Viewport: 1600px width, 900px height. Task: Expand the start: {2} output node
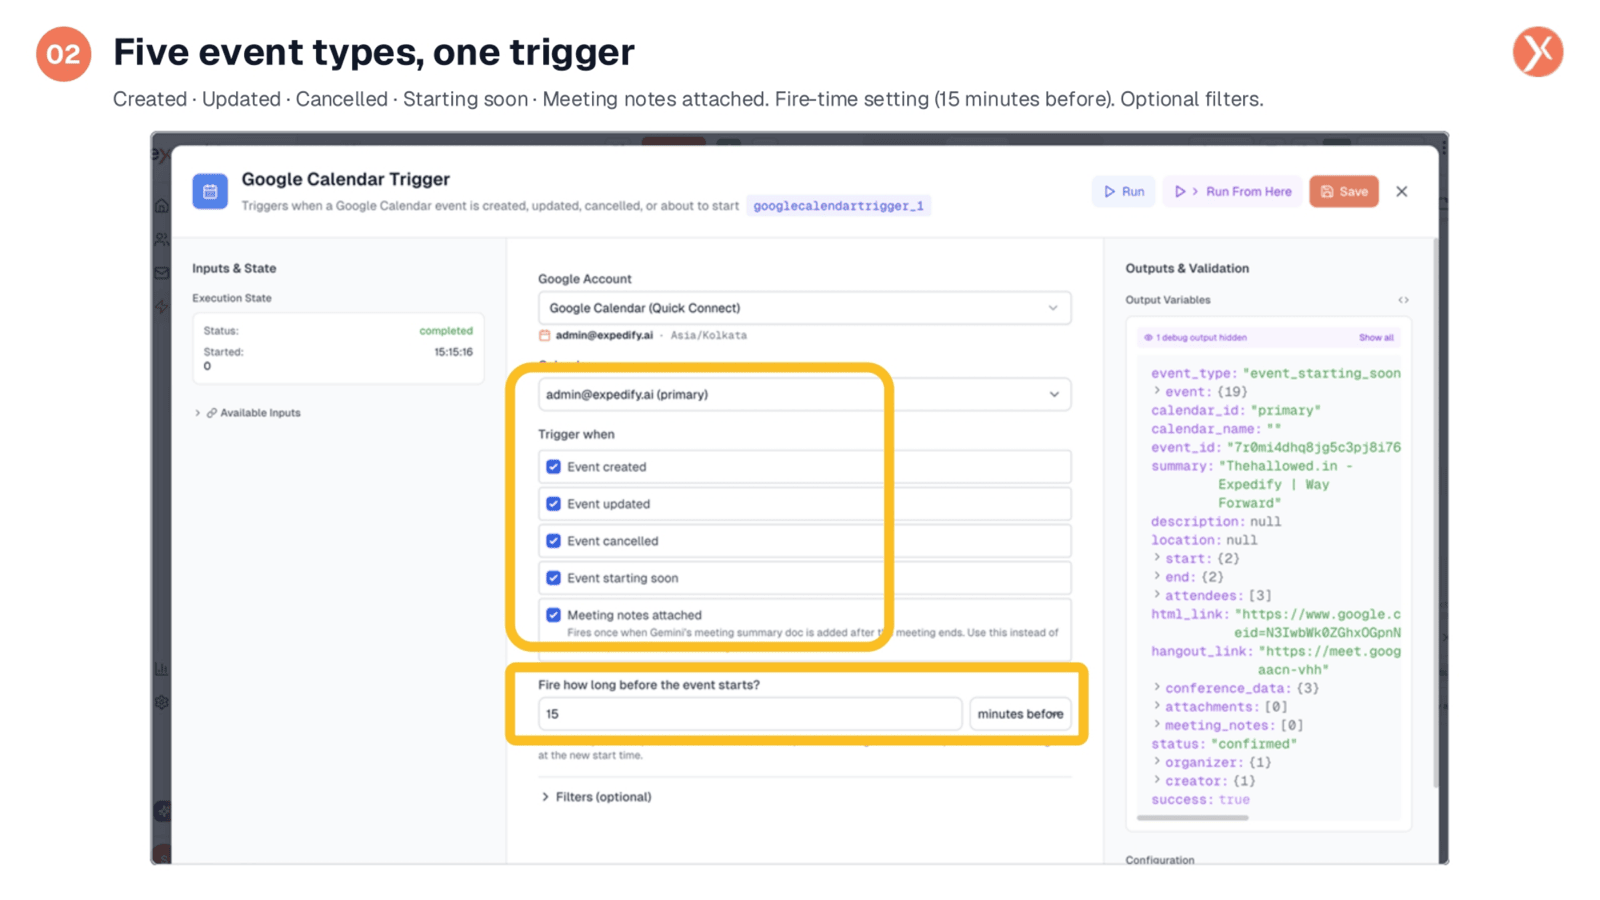tap(1157, 558)
